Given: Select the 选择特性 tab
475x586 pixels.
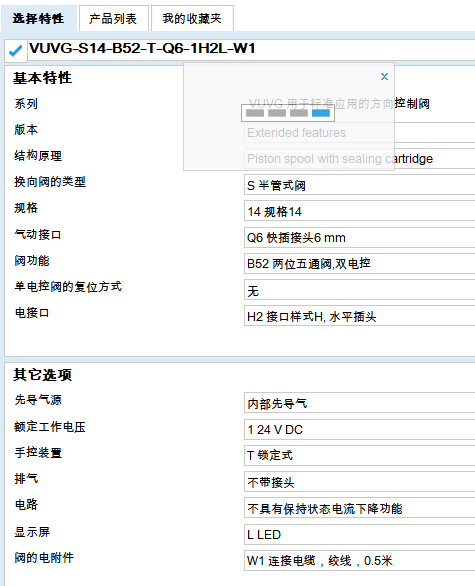Looking at the screenshot, I should point(38,18).
